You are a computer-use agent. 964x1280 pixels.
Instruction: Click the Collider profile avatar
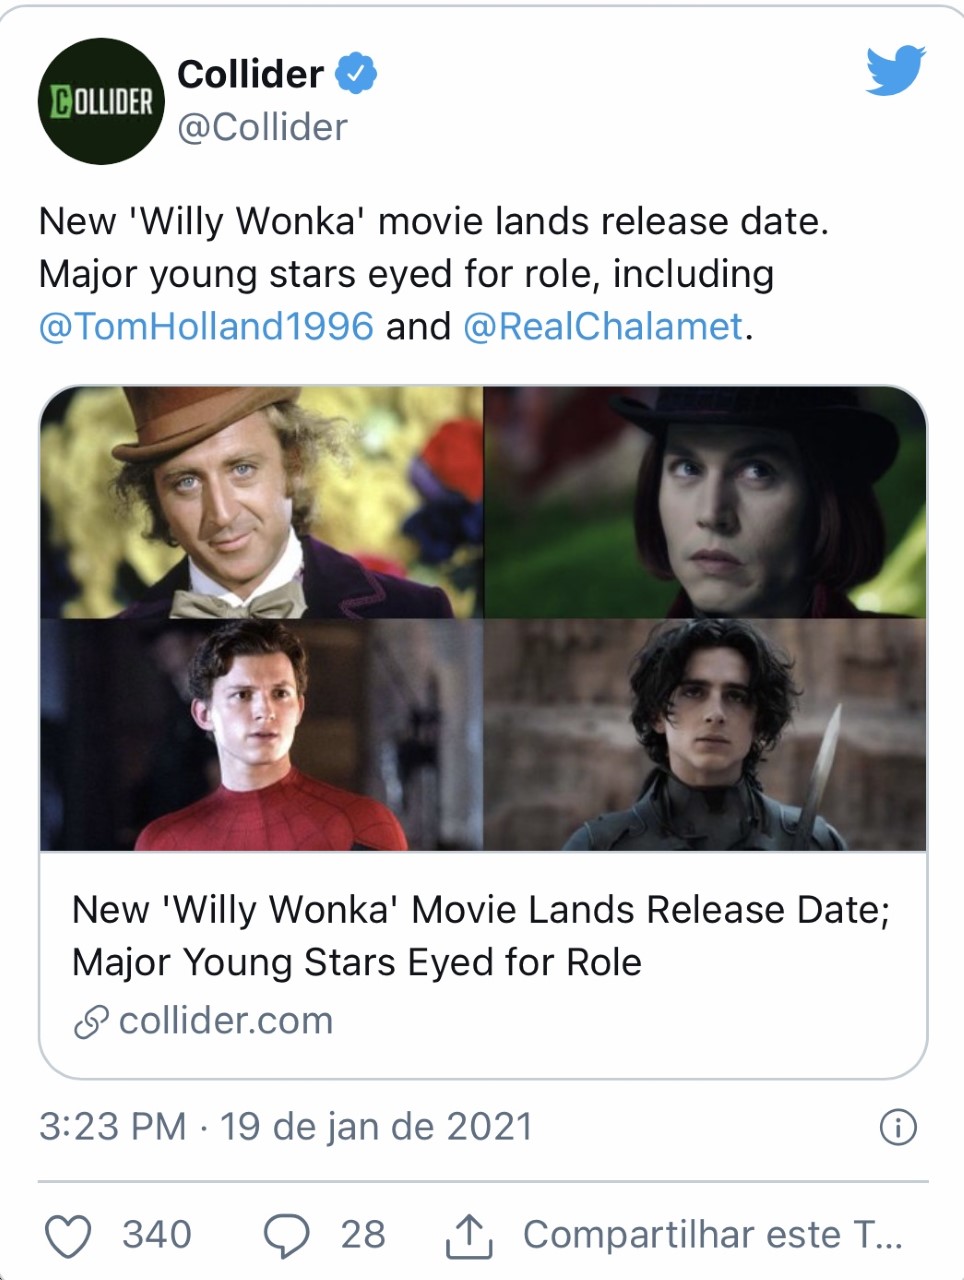coord(101,101)
